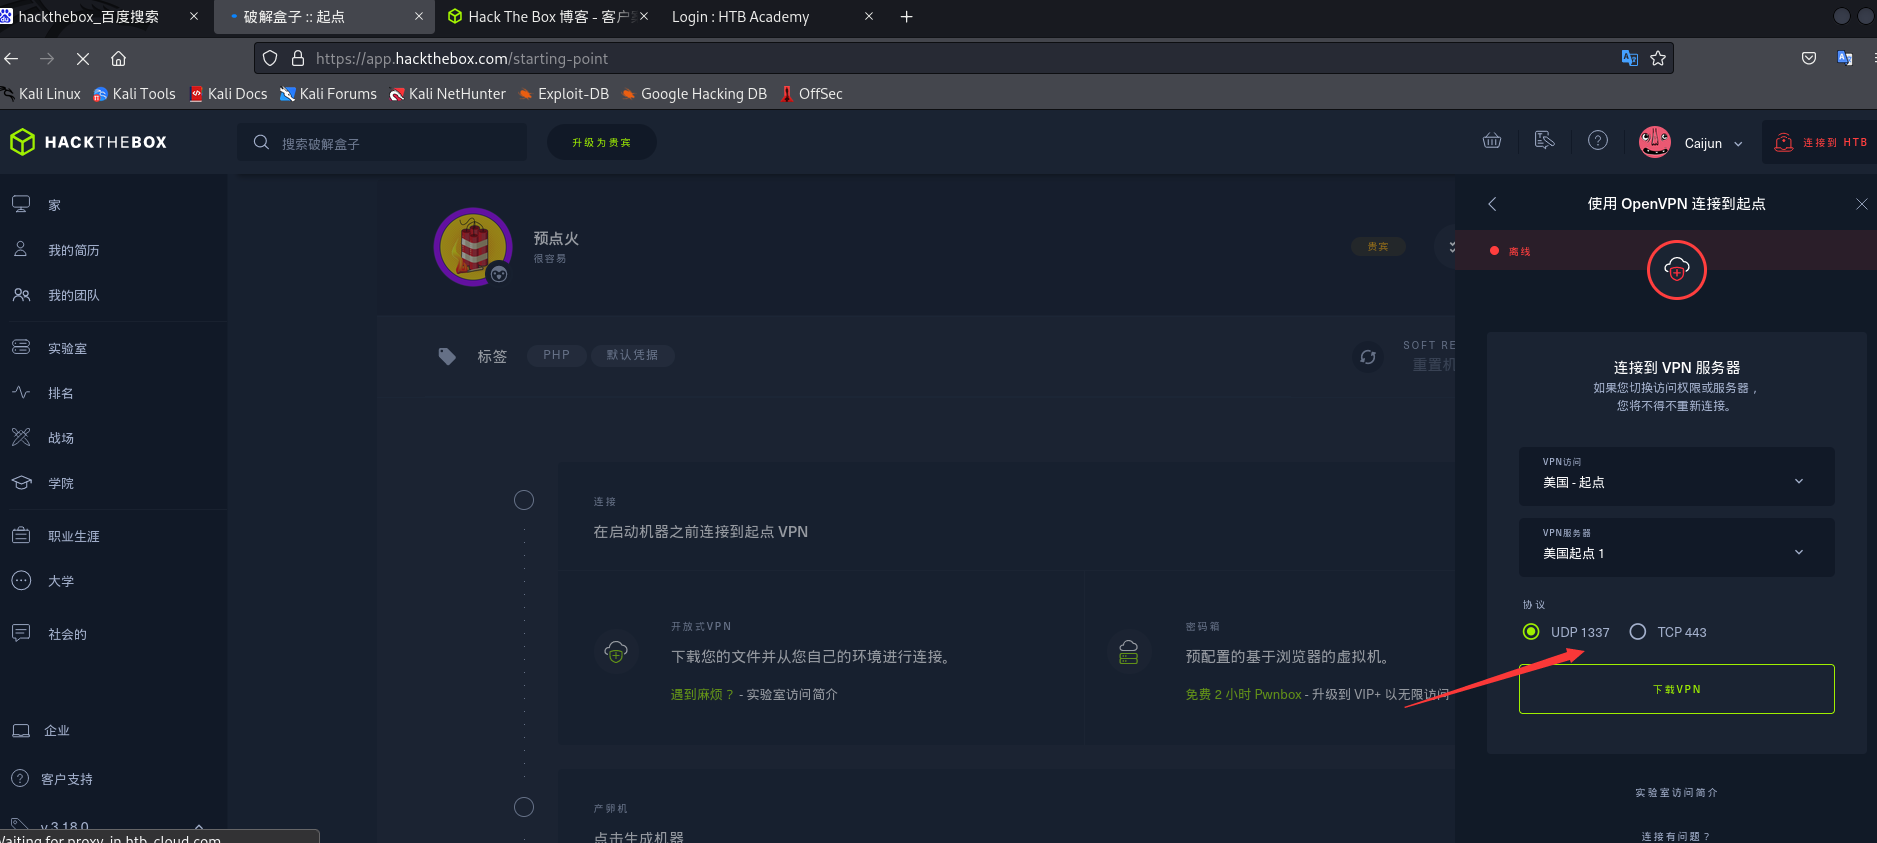
Task: Open browser home page icon
Action: pyautogui.click(x=118, y=59)
